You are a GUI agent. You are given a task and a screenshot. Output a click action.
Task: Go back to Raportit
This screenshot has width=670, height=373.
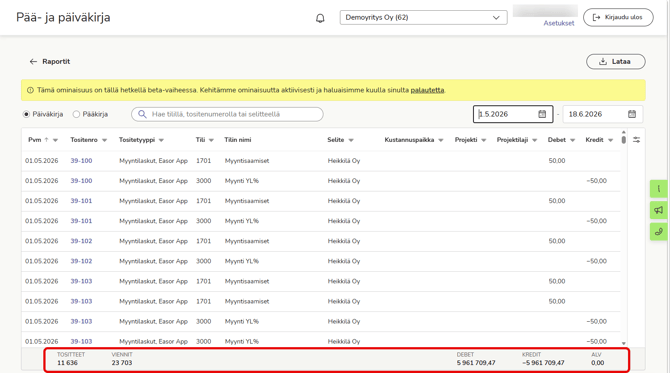pos(56,62)
